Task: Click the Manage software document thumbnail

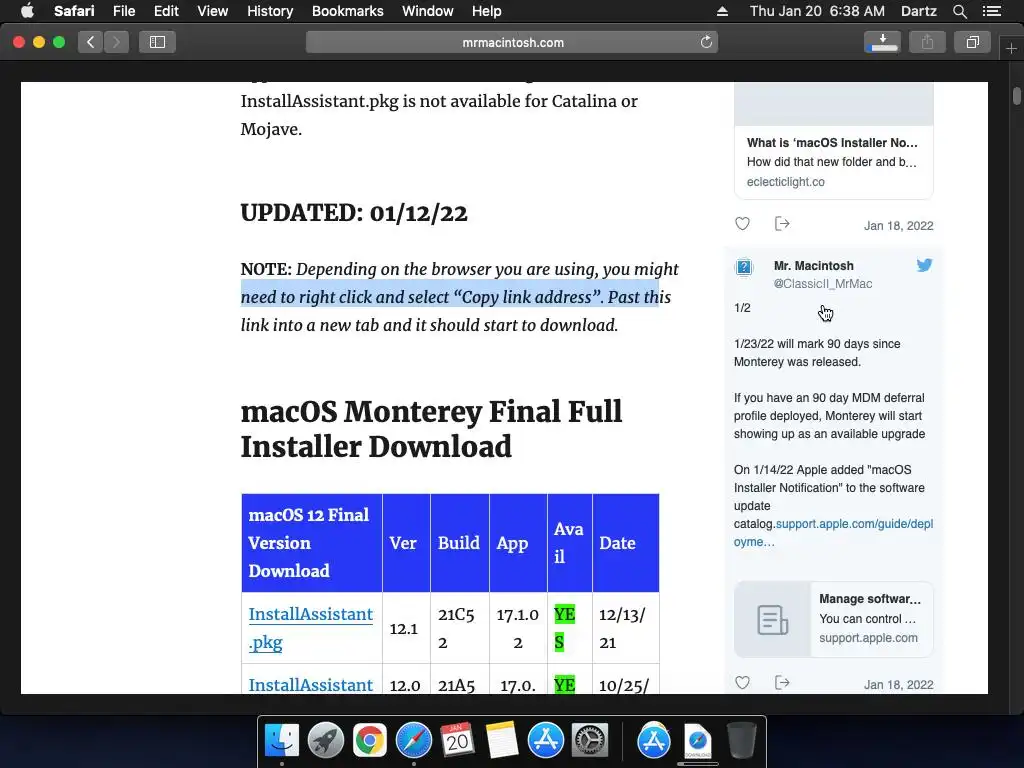Action: pyautogui.click(x=773, y=619)
